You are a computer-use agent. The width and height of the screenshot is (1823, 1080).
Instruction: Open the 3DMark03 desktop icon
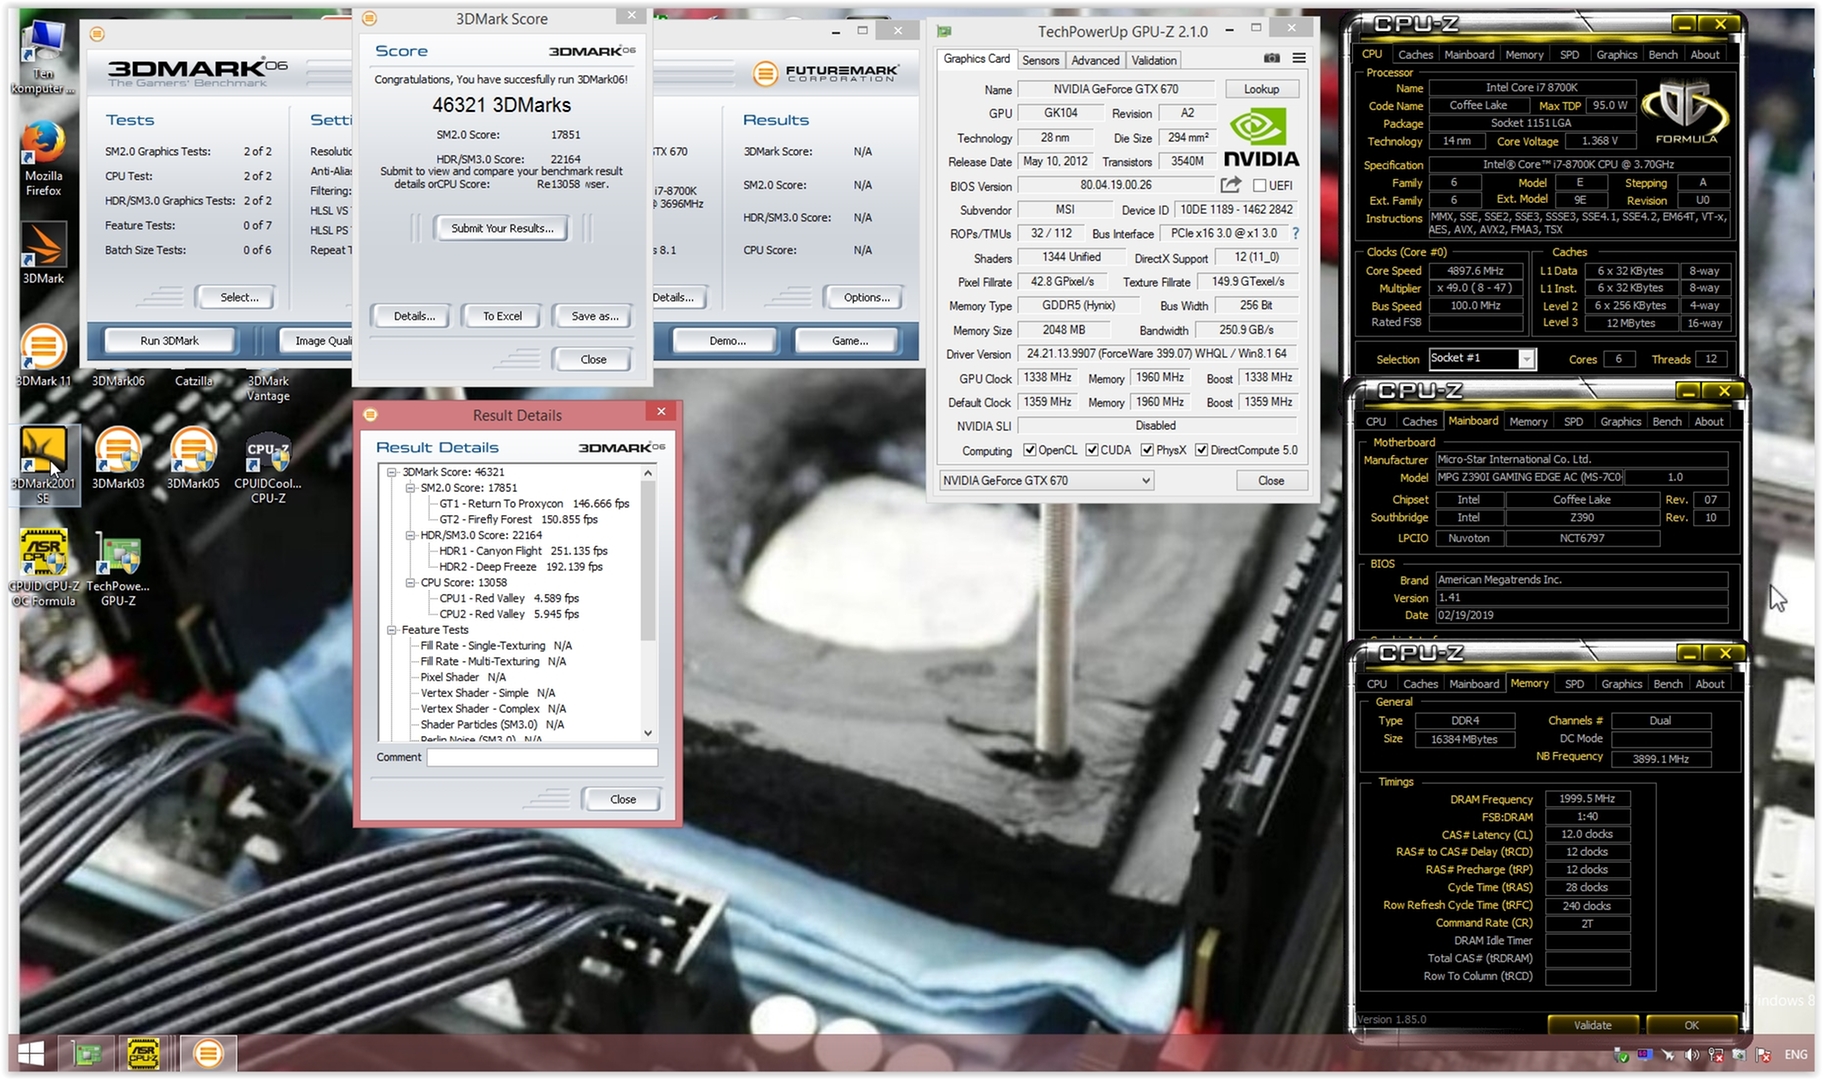118,458
